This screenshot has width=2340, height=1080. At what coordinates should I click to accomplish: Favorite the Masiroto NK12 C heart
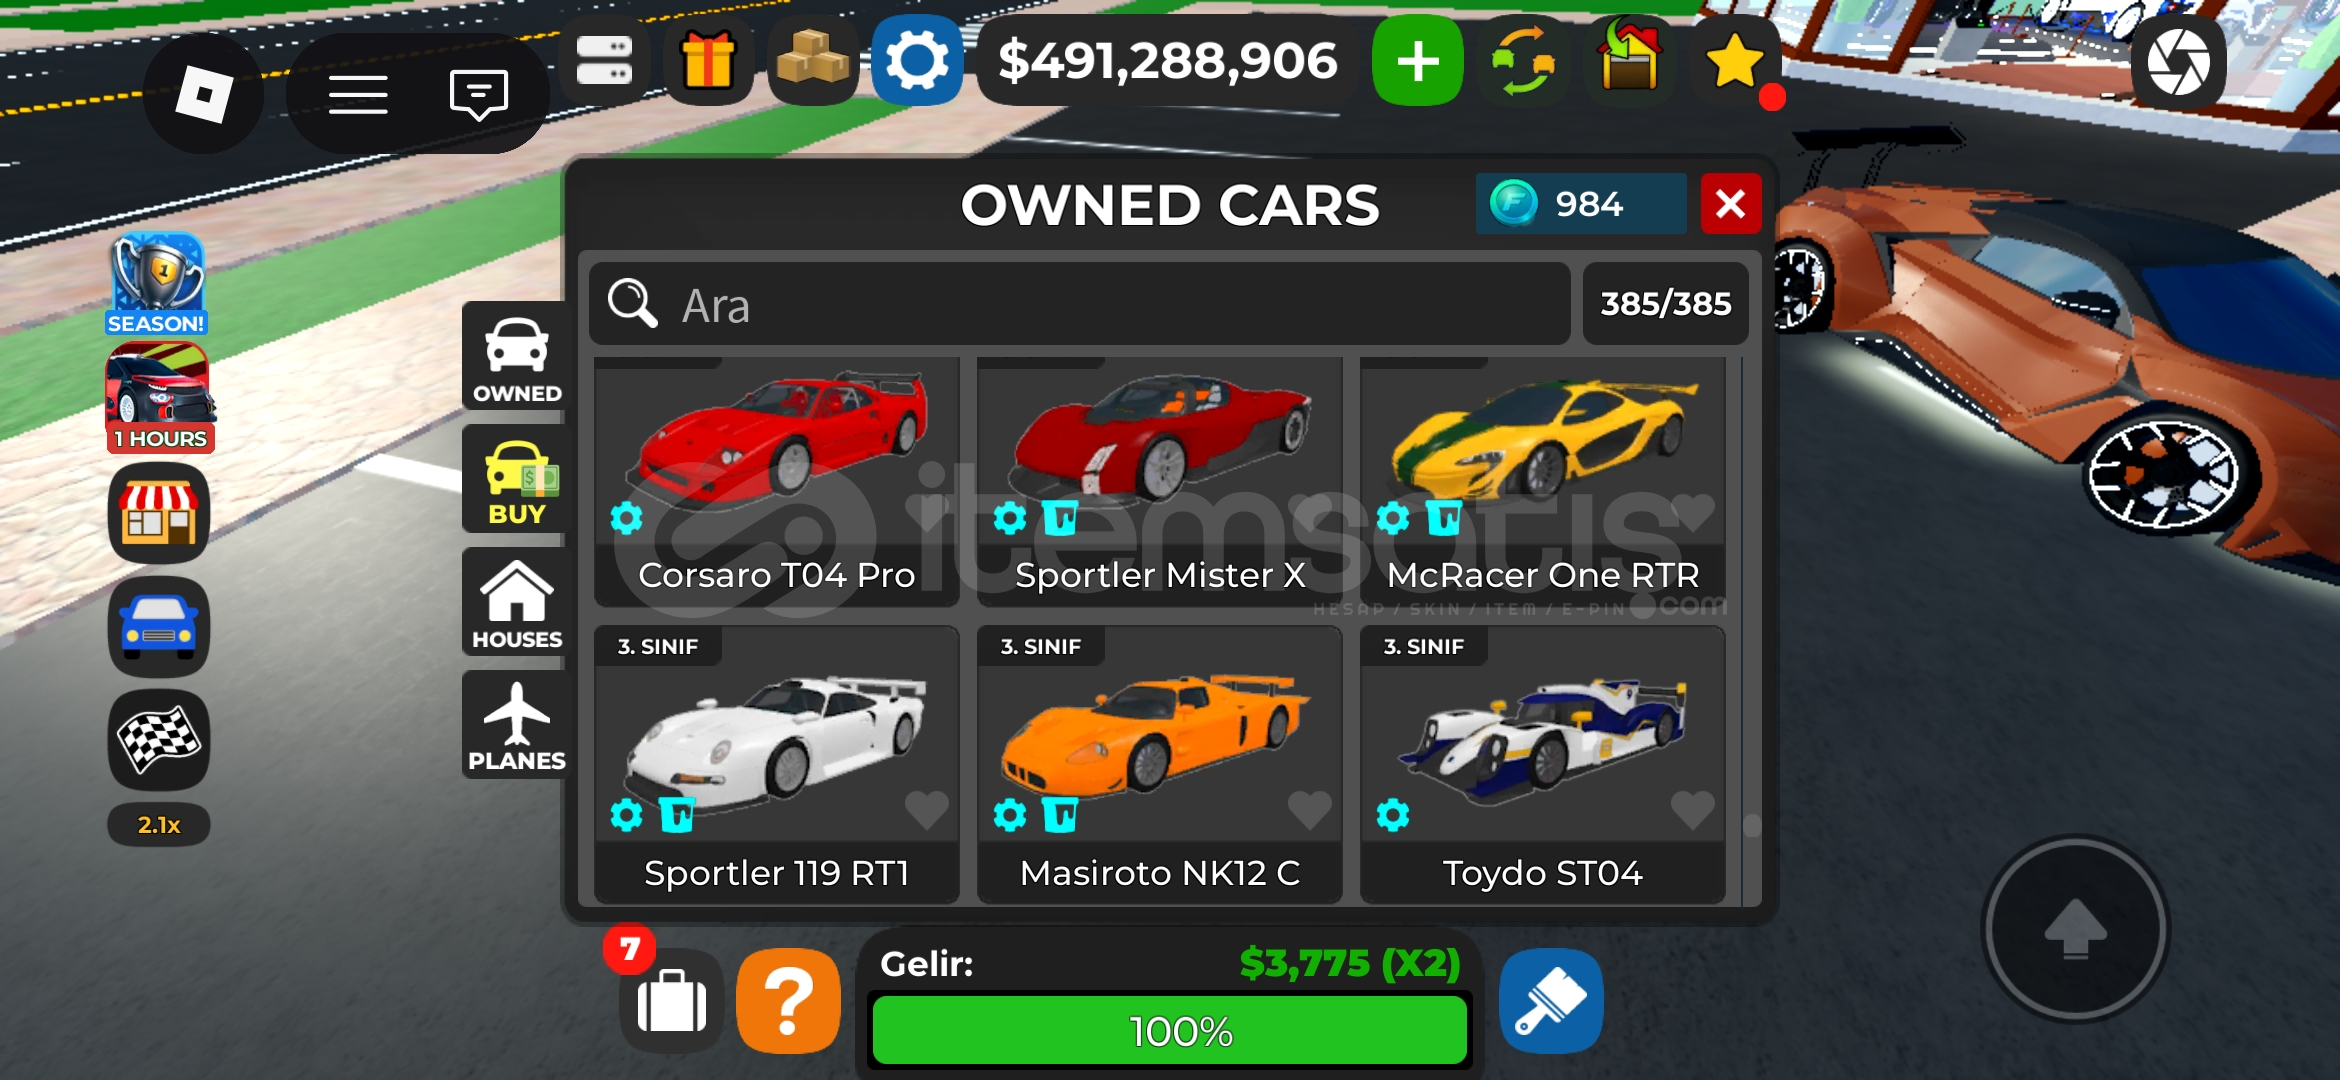(1309, 809)
